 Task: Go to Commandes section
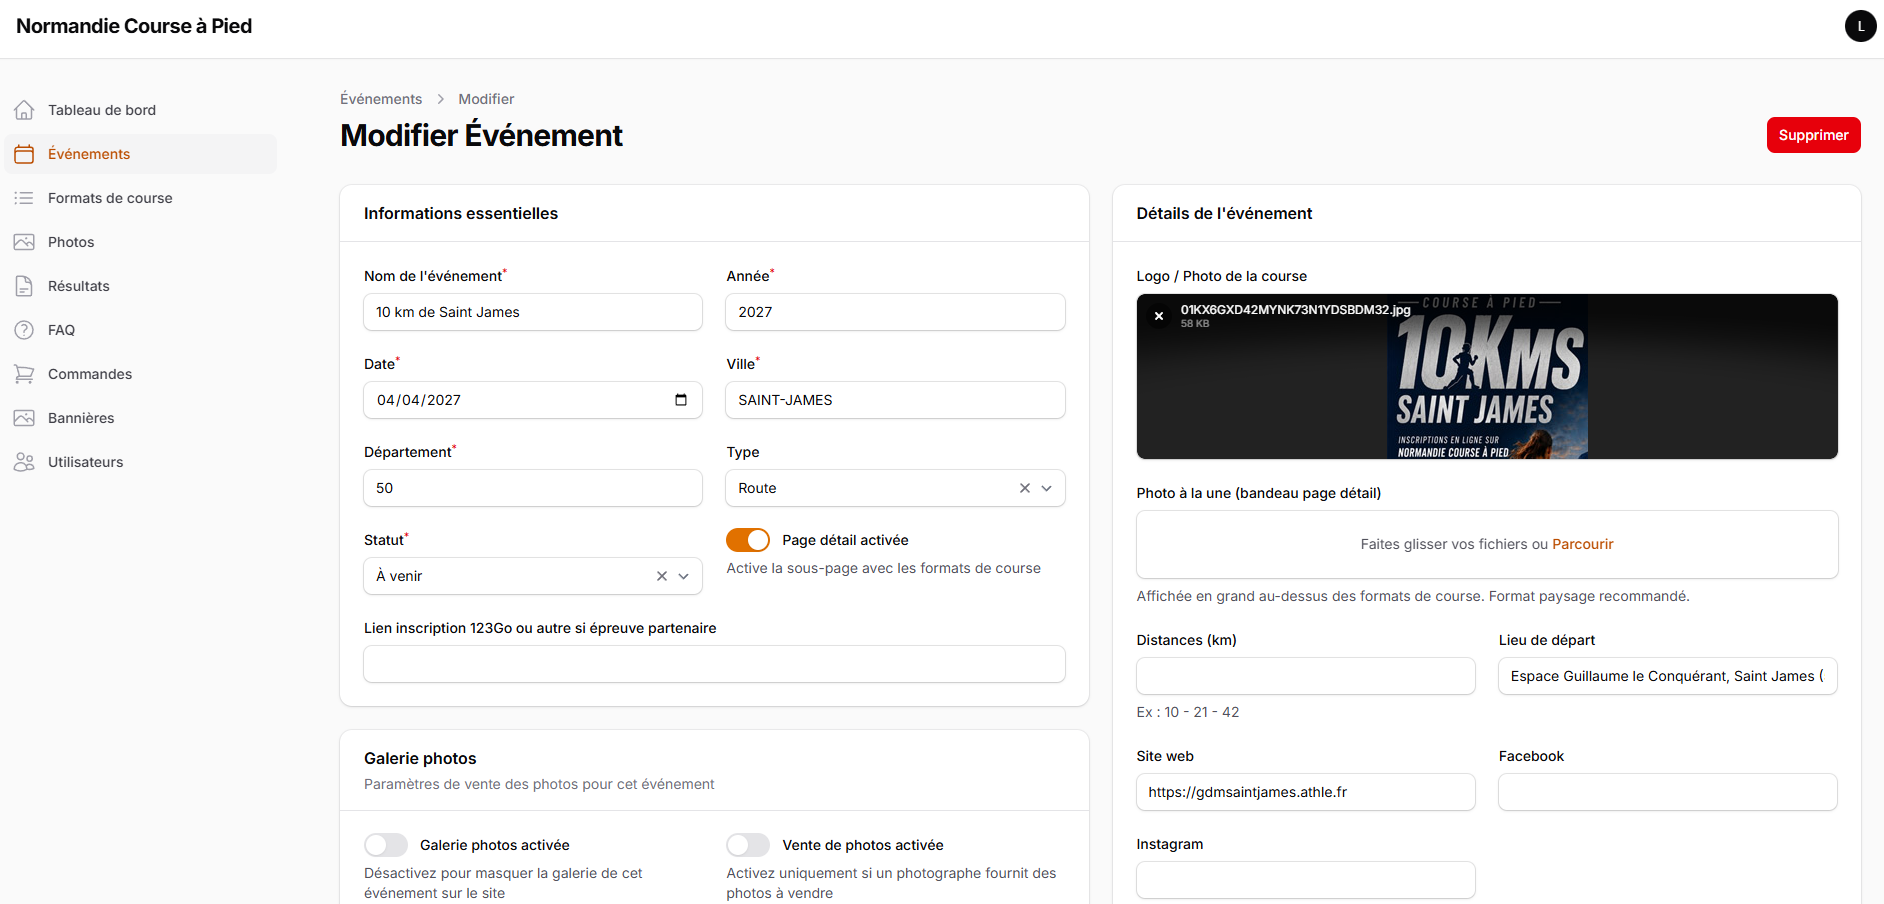[141, 374]
